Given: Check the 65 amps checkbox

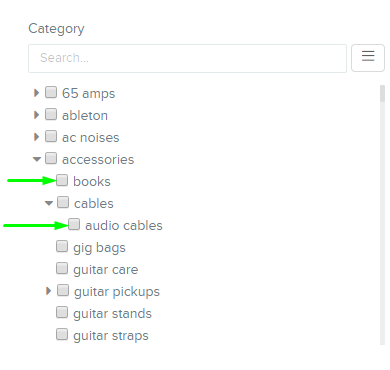Looking at the screenshot, I should point(51,92).
